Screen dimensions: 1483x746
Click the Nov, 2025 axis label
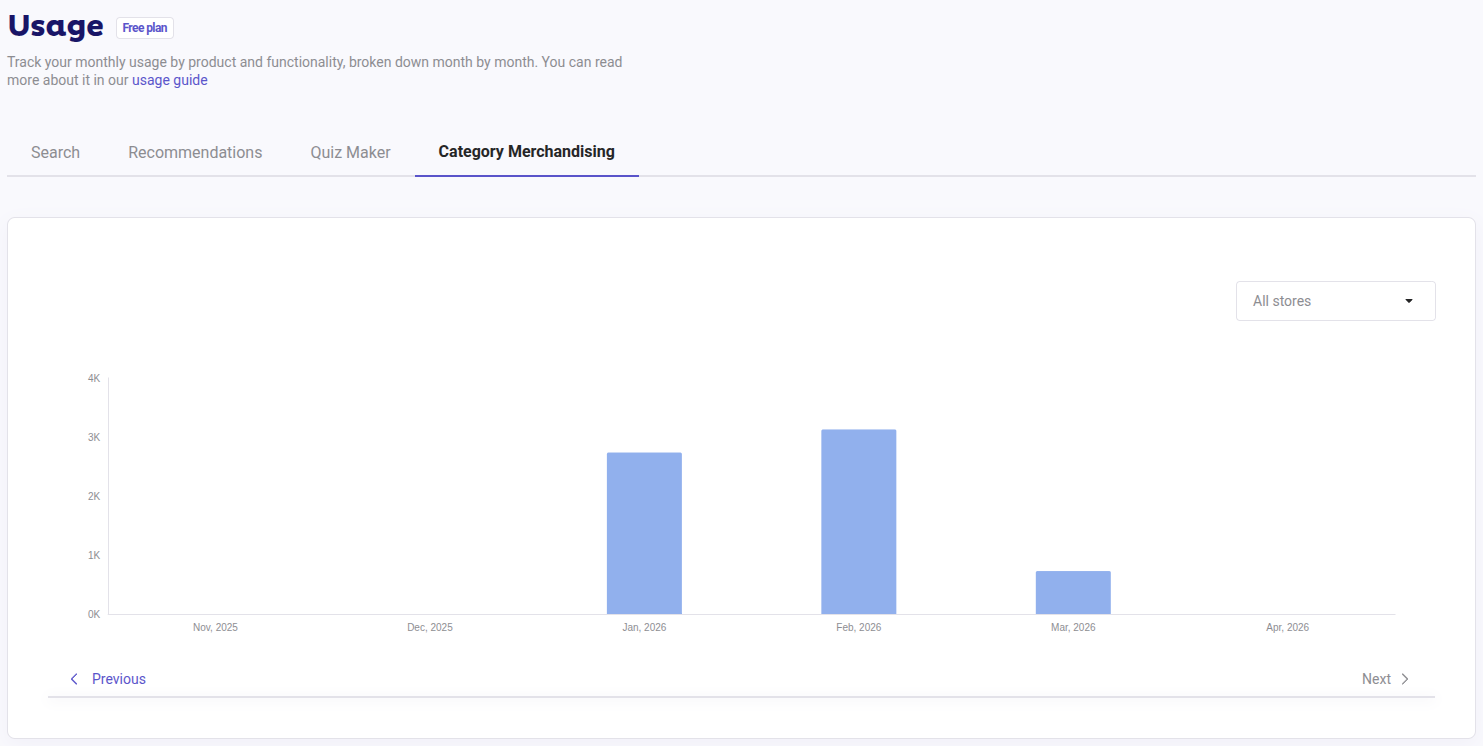pos(215,627)
